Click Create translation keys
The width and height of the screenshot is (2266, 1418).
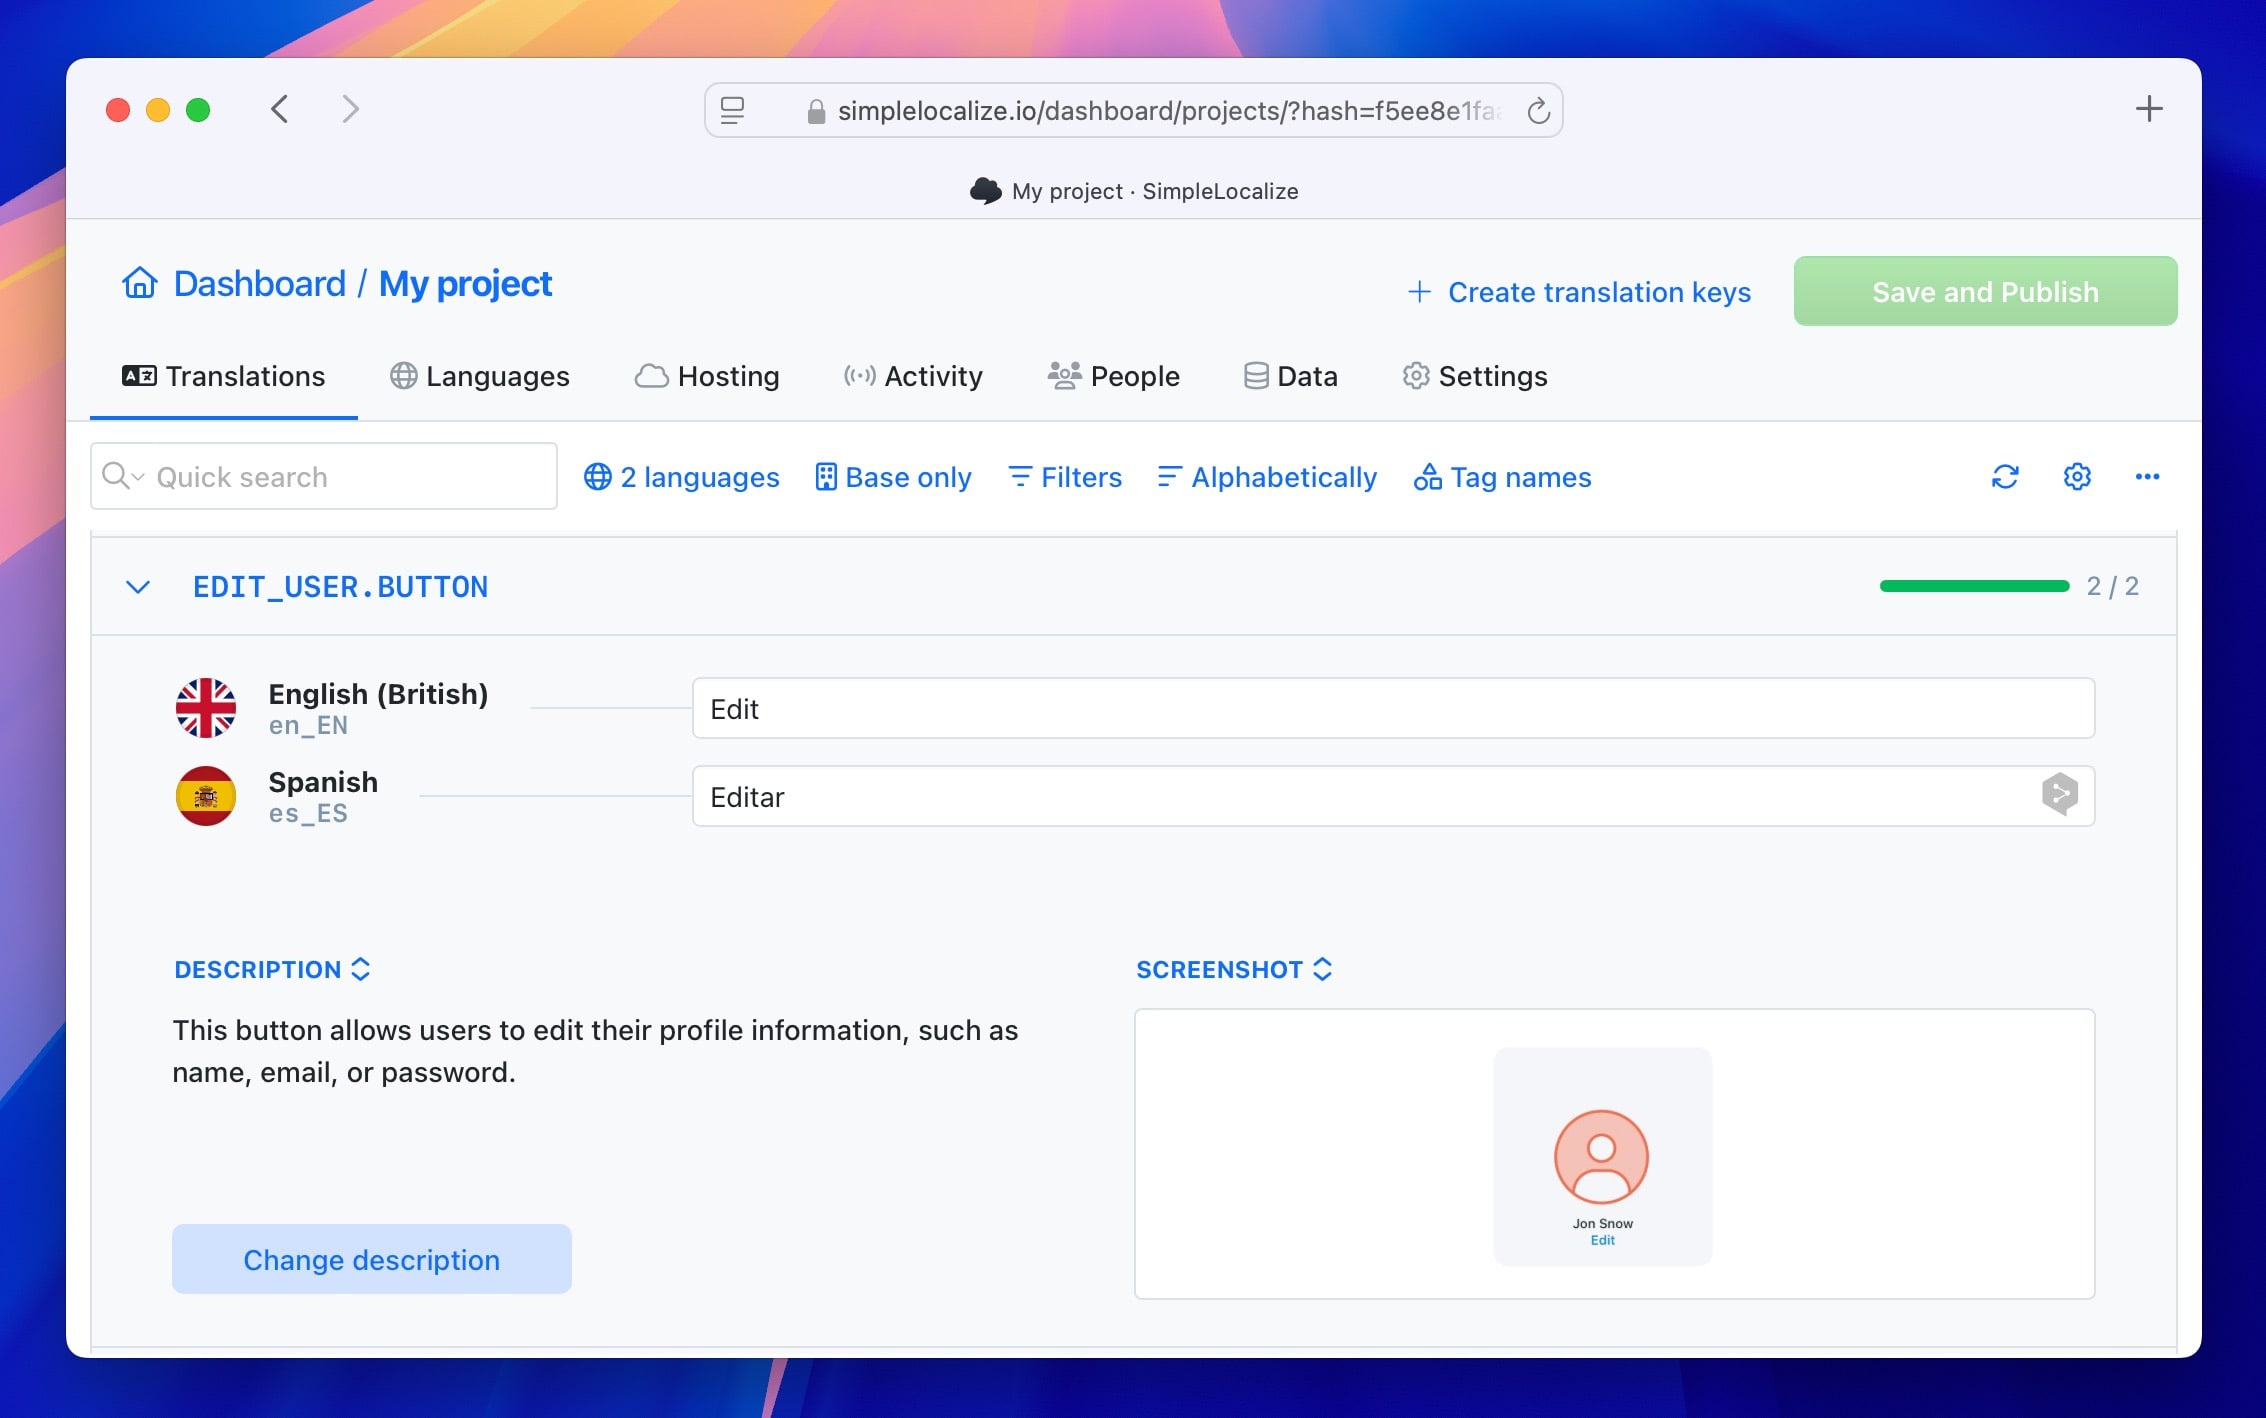pos(1579,292)
